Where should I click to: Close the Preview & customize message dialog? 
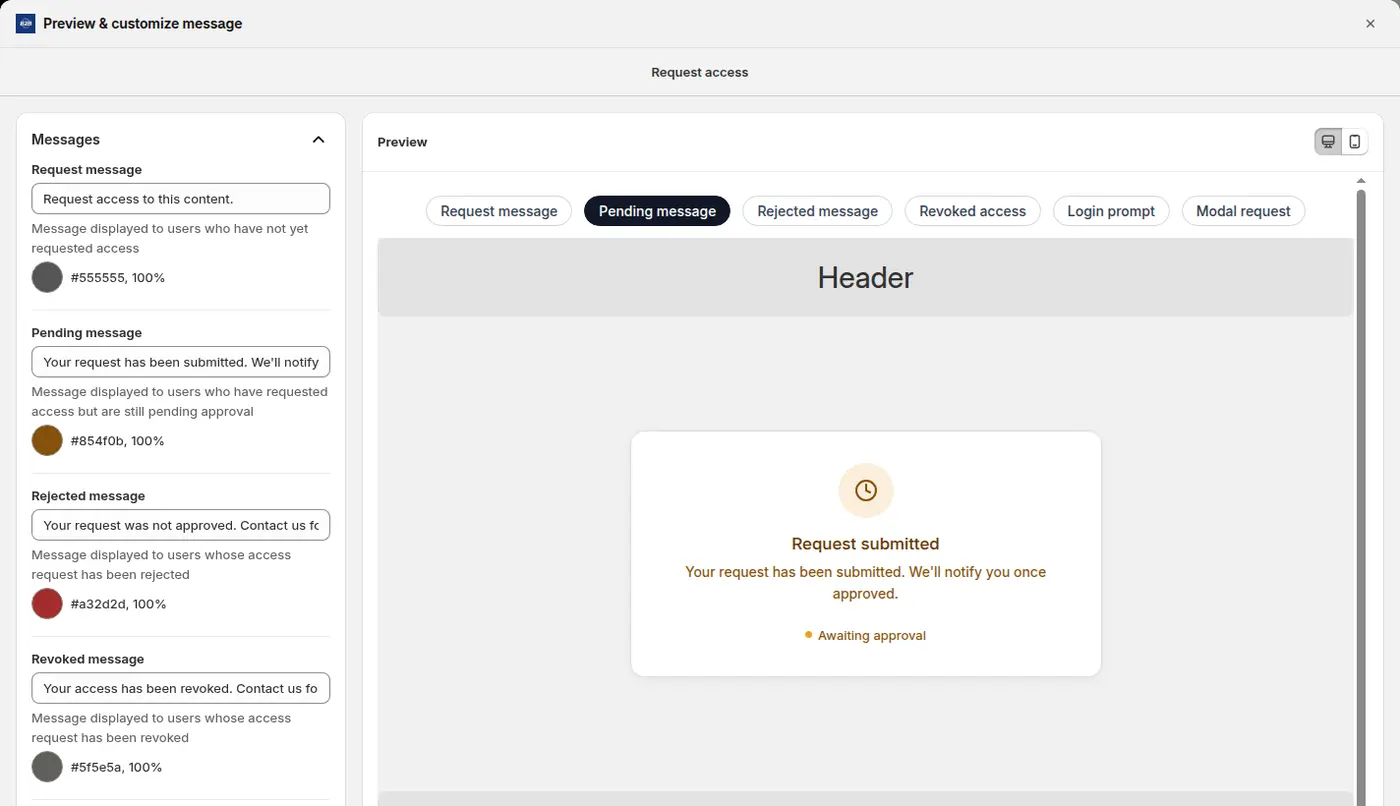pyautogui.click(x=1370, y=24)
